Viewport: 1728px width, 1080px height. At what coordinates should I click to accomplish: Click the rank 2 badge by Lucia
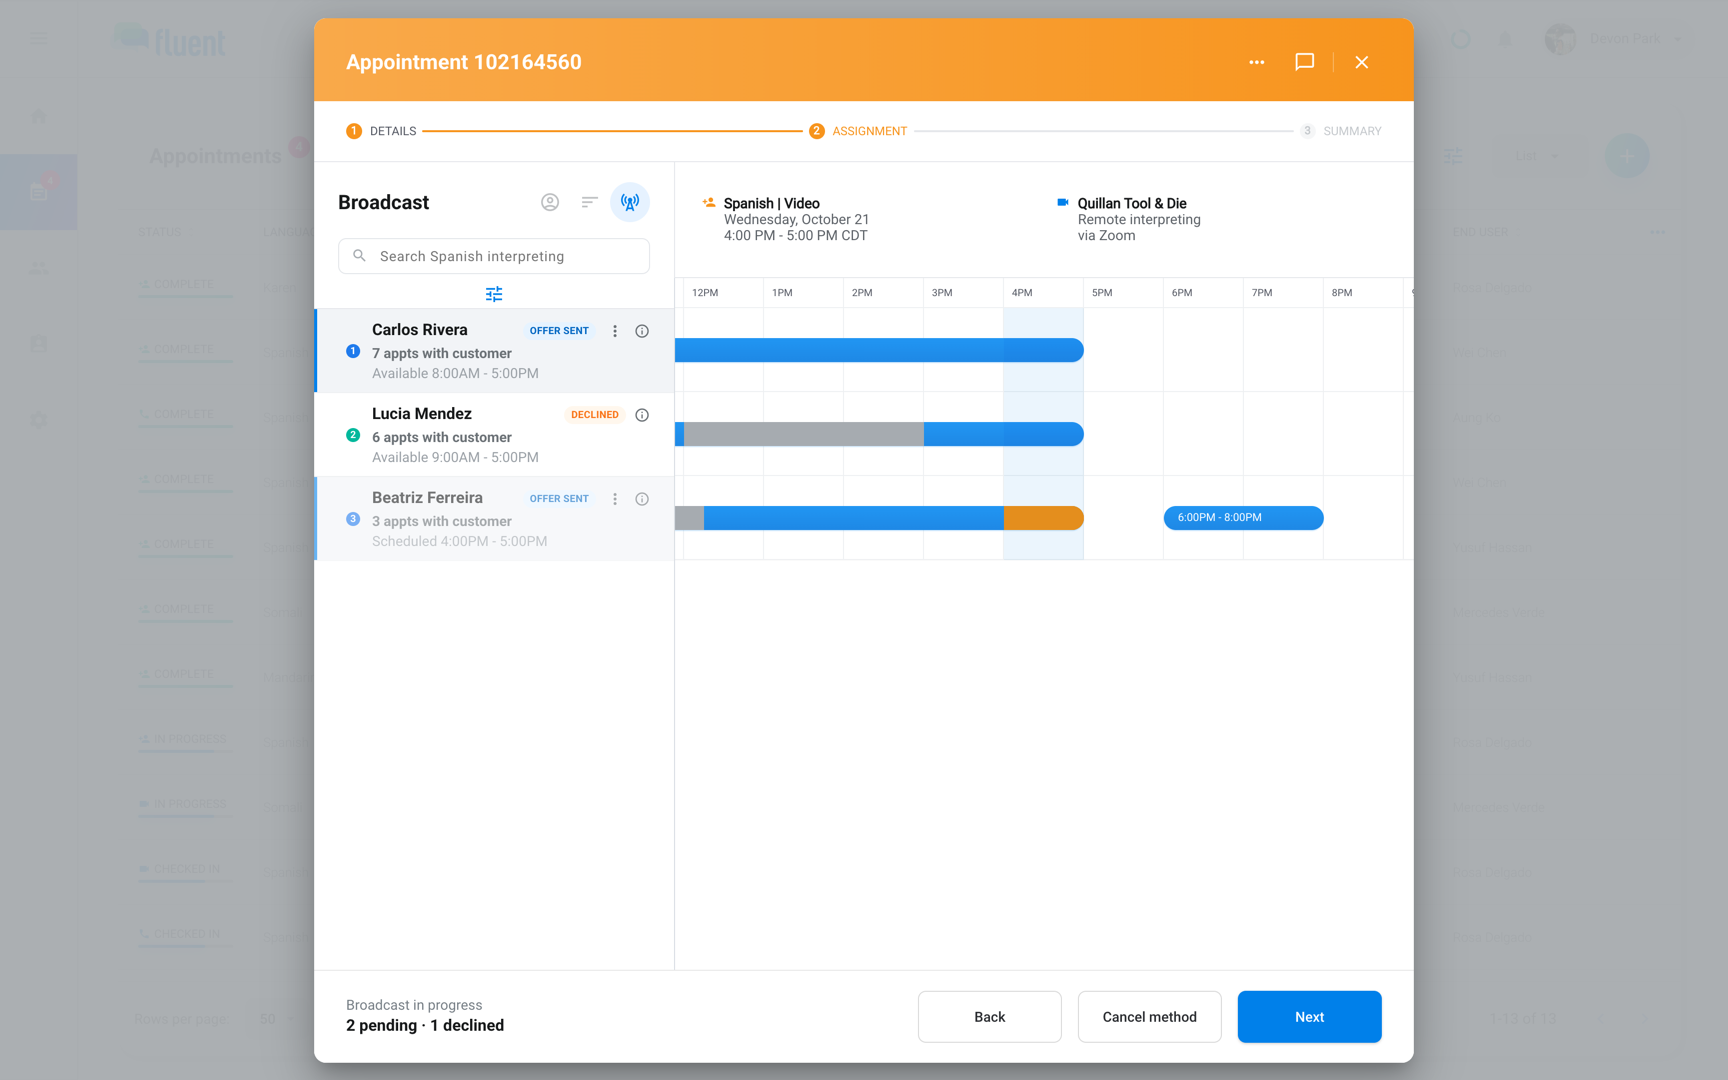(x=353, y=435)
